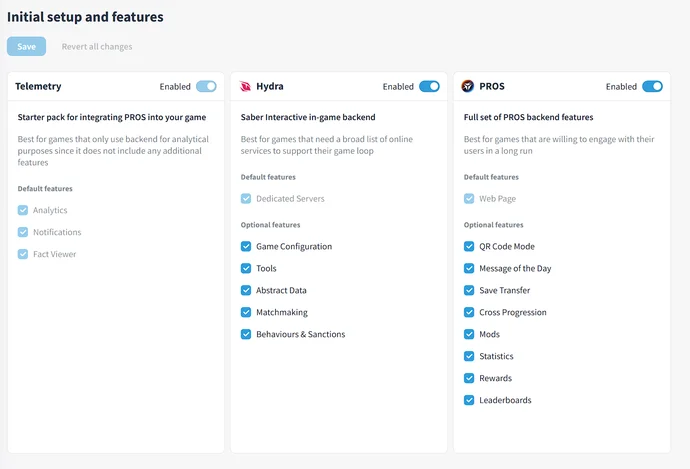Click 'Best for games that are willing to engage' description
690x469 pixels.
coord(559,145)
